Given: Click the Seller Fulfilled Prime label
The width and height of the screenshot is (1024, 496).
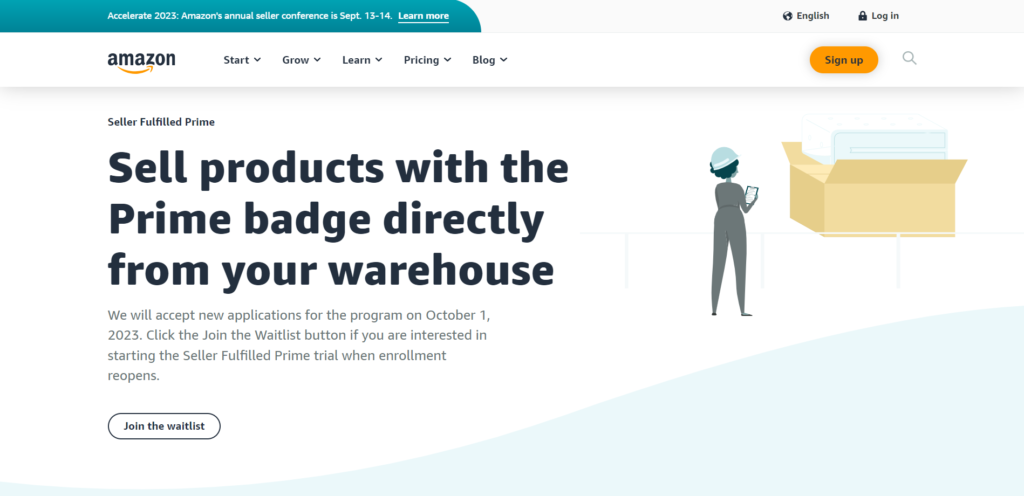Looking at the screenshot, I should (161, 121).
